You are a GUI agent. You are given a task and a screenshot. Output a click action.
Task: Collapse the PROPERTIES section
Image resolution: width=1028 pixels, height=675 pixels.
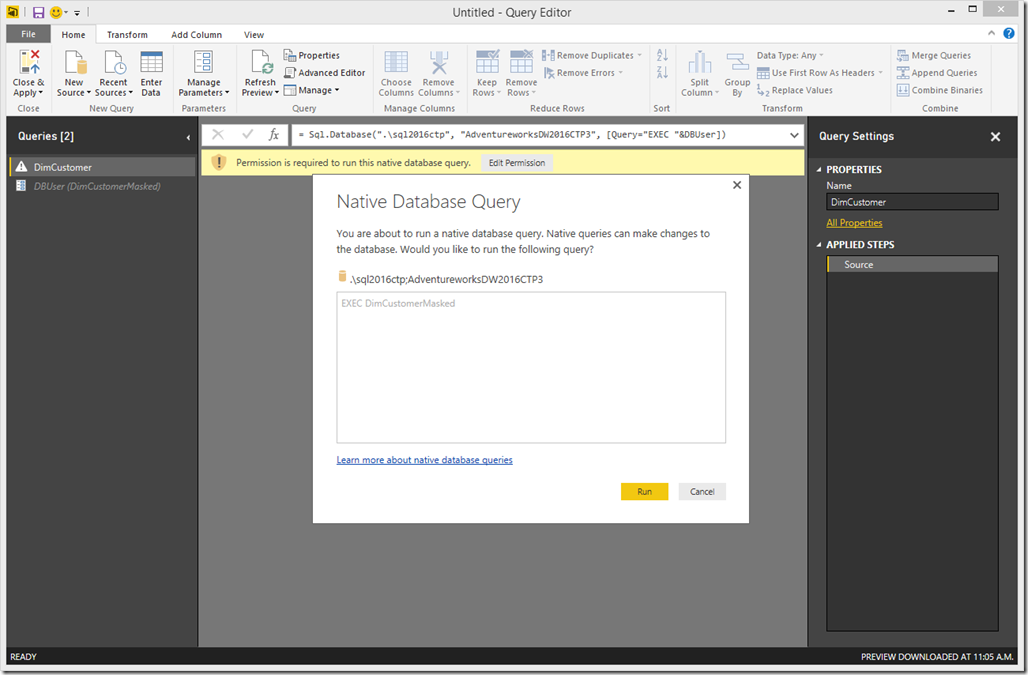pos(819,170)
